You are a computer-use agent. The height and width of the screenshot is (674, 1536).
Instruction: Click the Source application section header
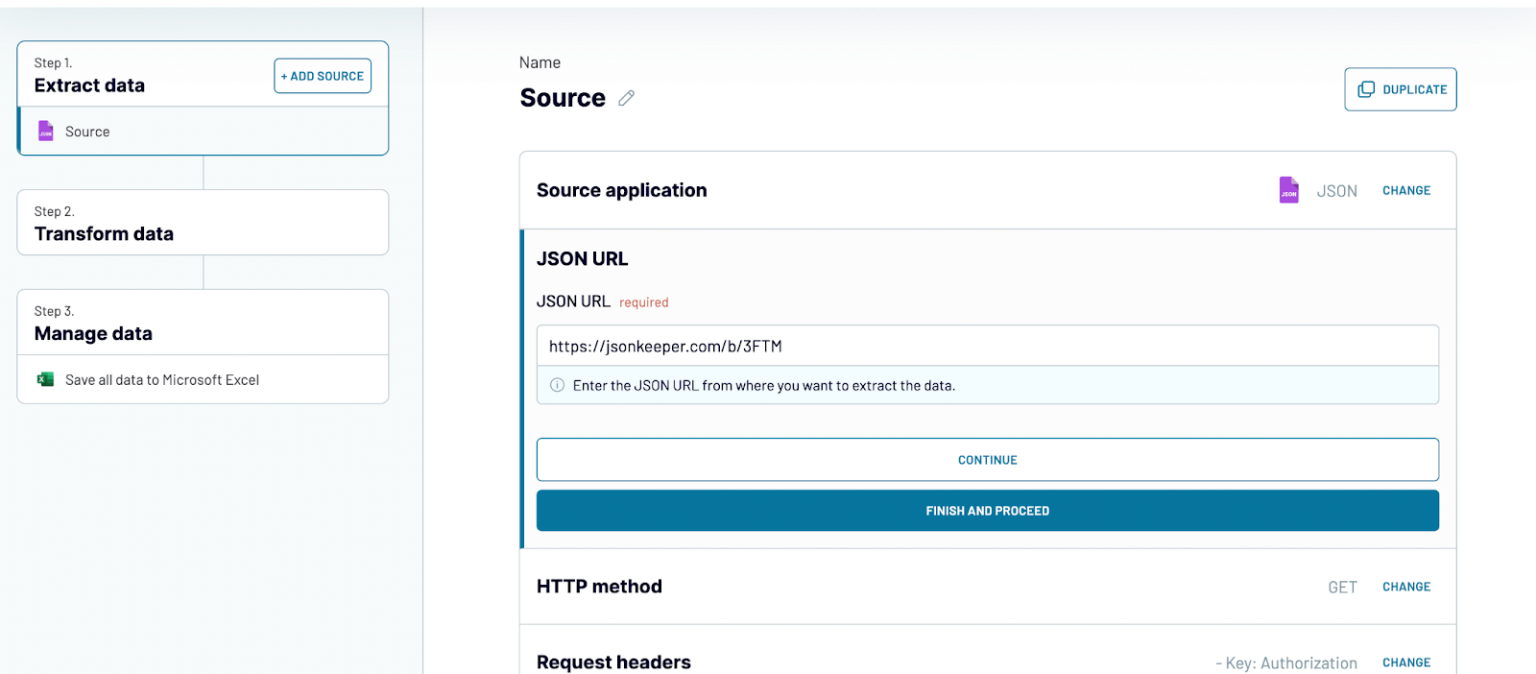coord(621,190)
